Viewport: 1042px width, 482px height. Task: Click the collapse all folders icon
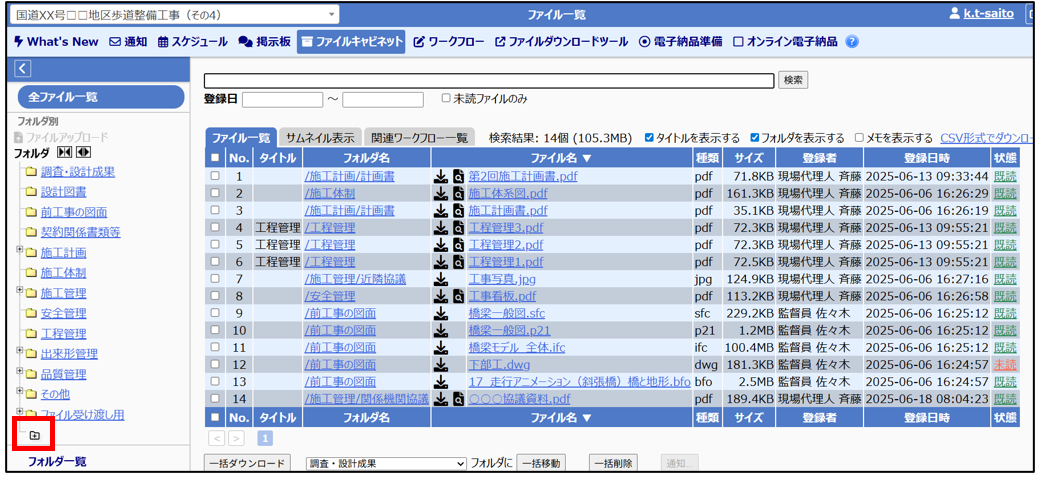pos(64,153)
